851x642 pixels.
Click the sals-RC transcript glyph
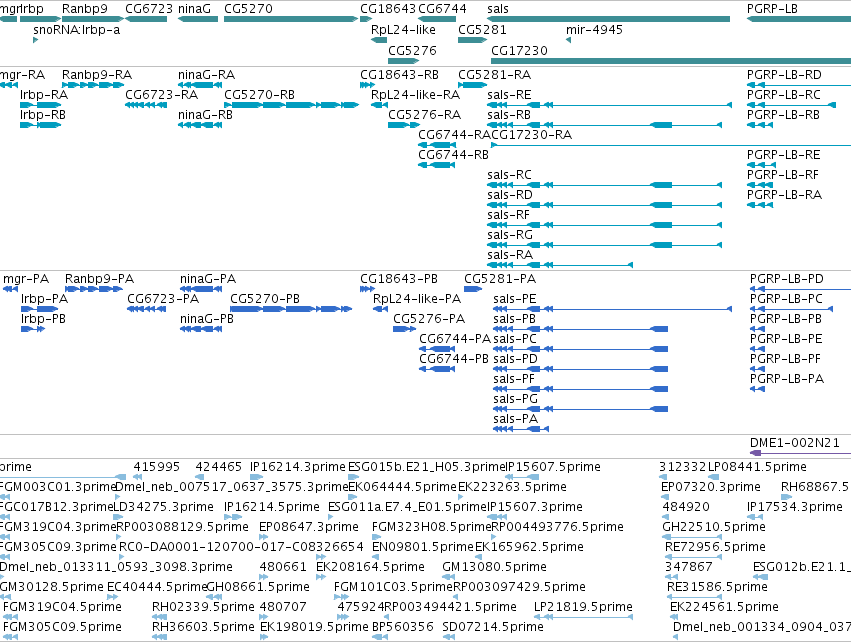(x=605, y=185)
